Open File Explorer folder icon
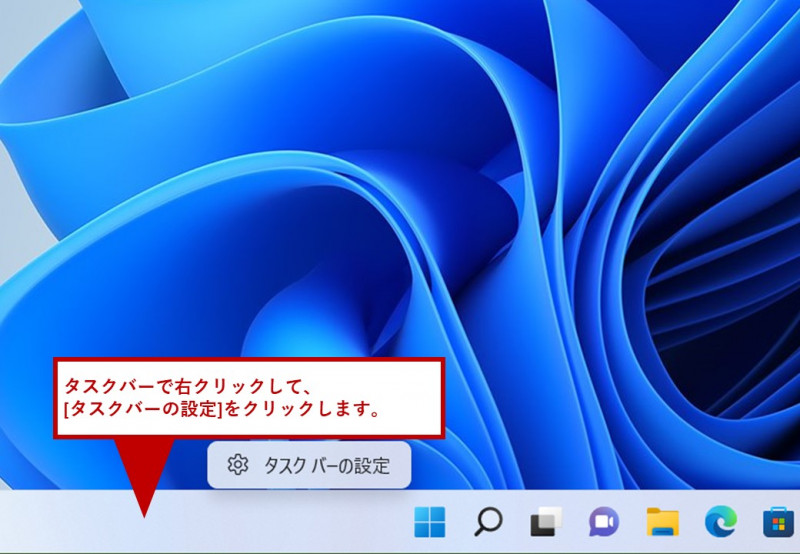The height and width of the screenshot is (554, 800). click(x=662, y=522)
